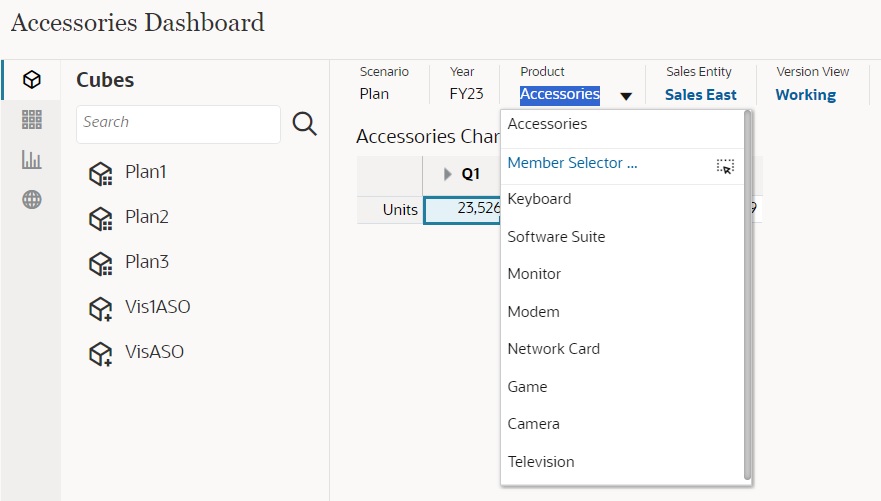Click the Plan1 cube icon
Screen dimensions: 881x501
(x=100, y=174)
